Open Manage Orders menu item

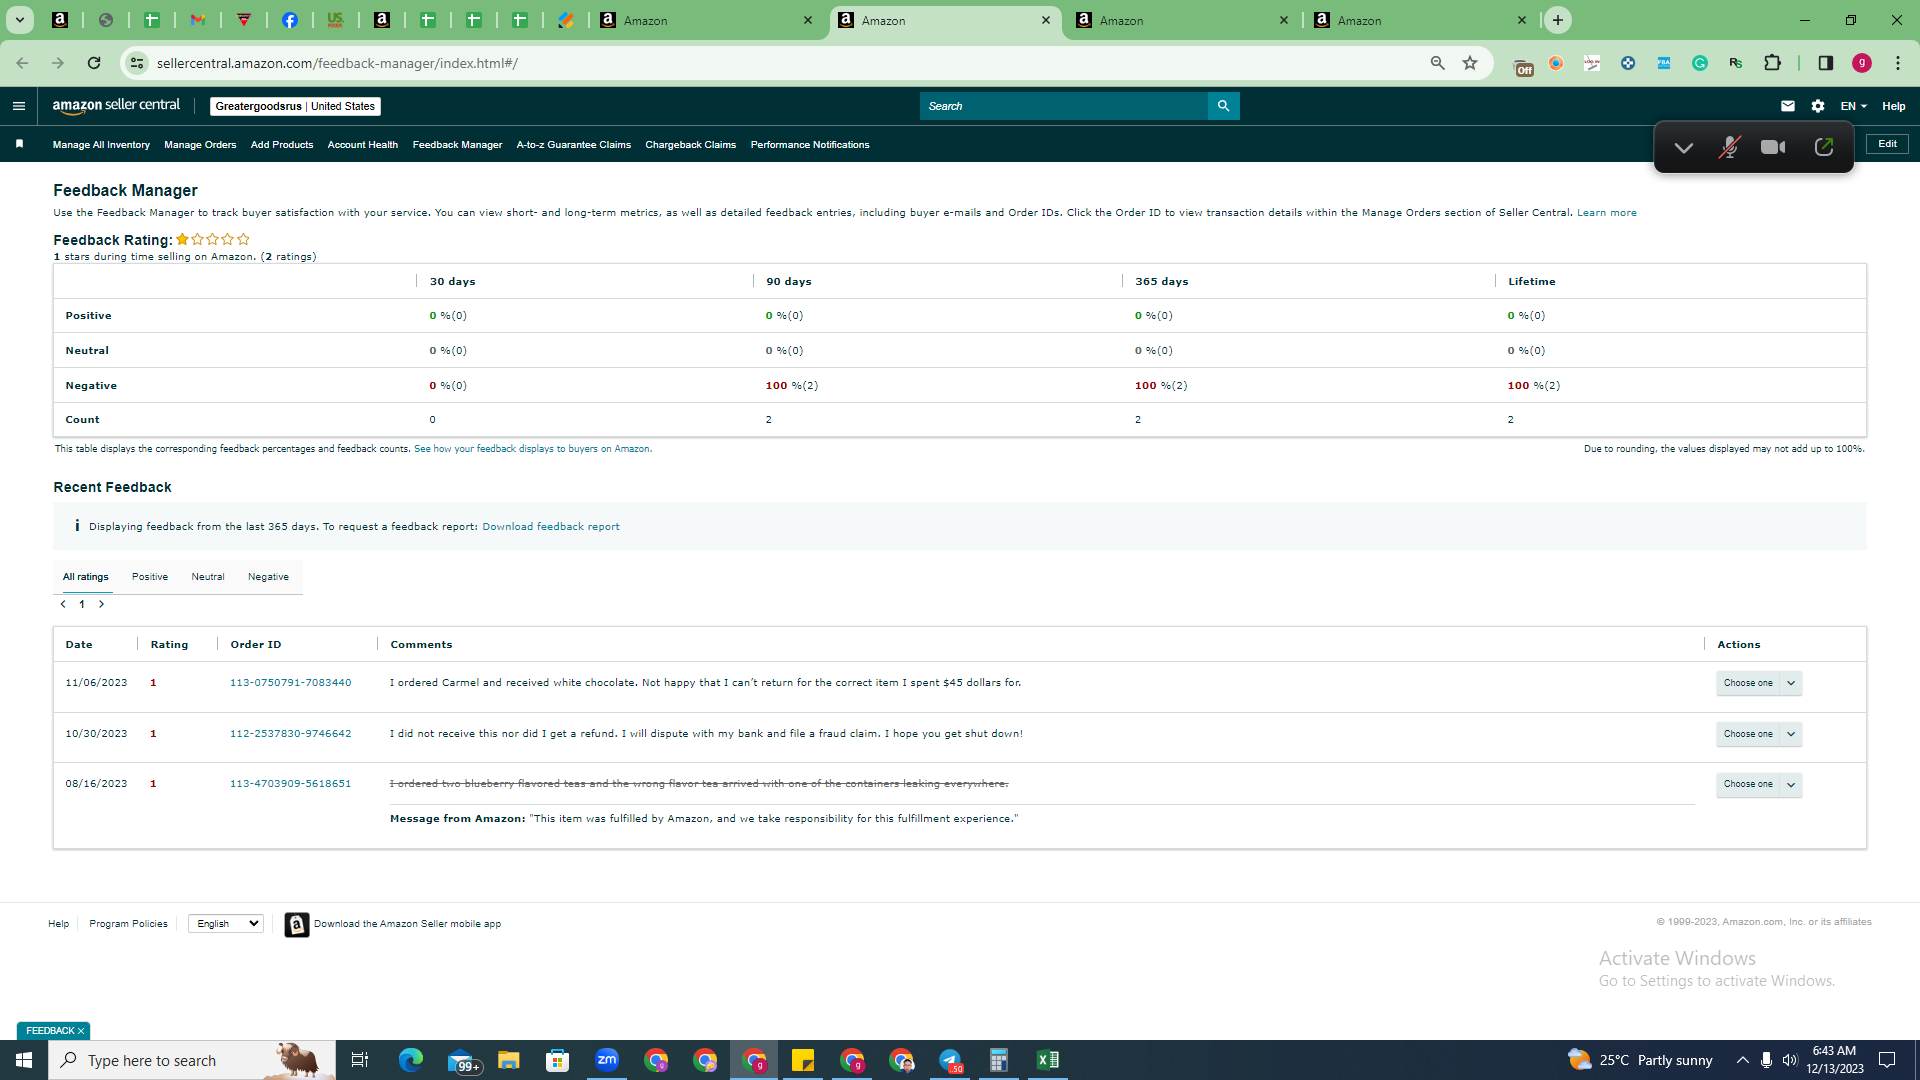coord(200,145)
